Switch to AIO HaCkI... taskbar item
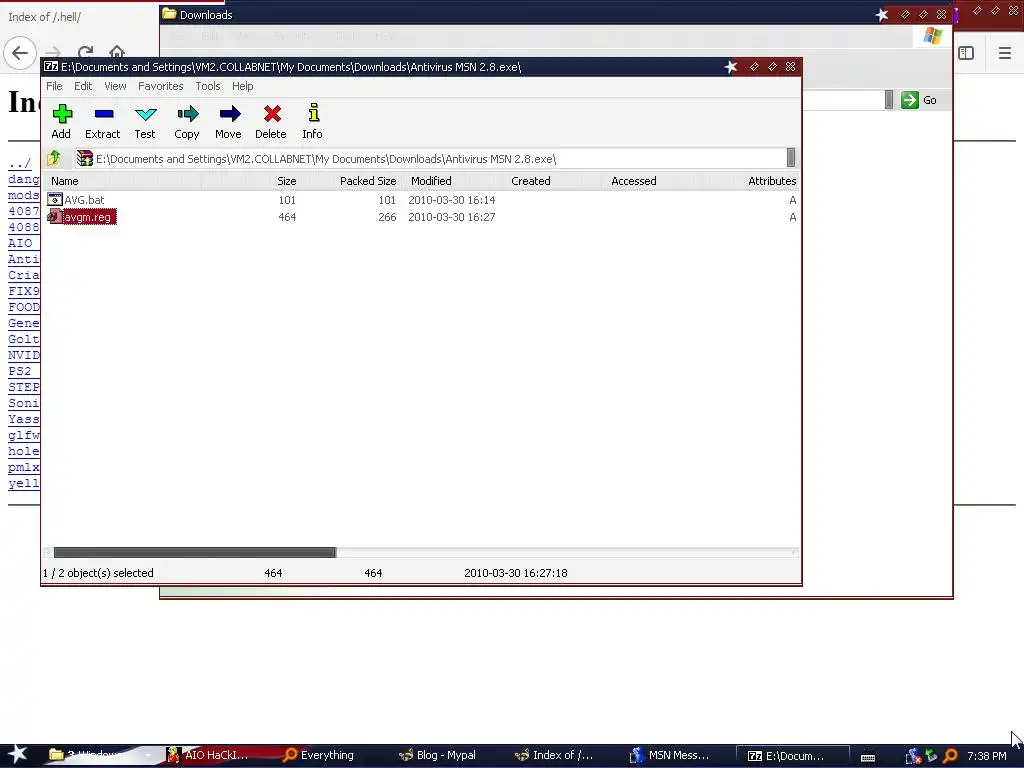This screenshot has height=768, width=1024. tap(207, 755)
